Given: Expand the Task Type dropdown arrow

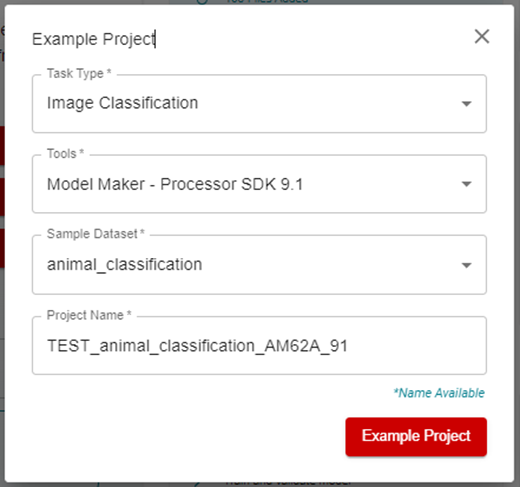Looking at the screenshot, I should (466, 104).
